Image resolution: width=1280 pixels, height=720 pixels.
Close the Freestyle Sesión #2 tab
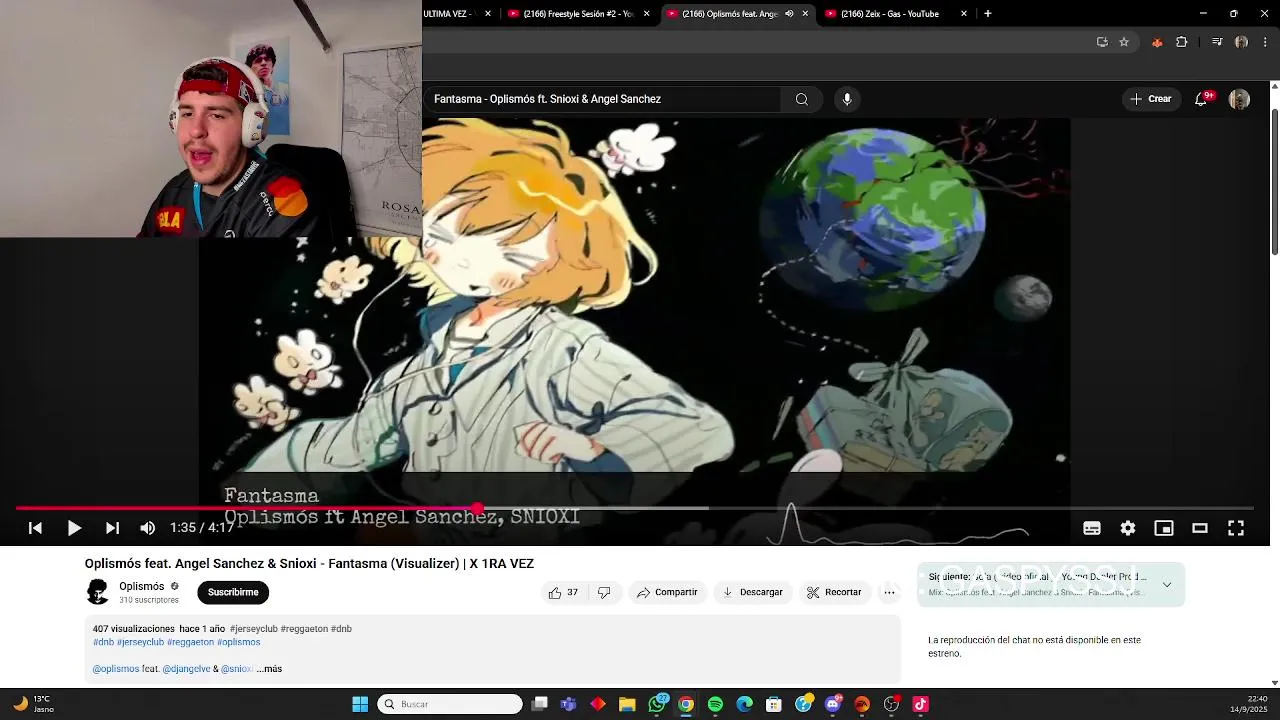pos(647,14)
